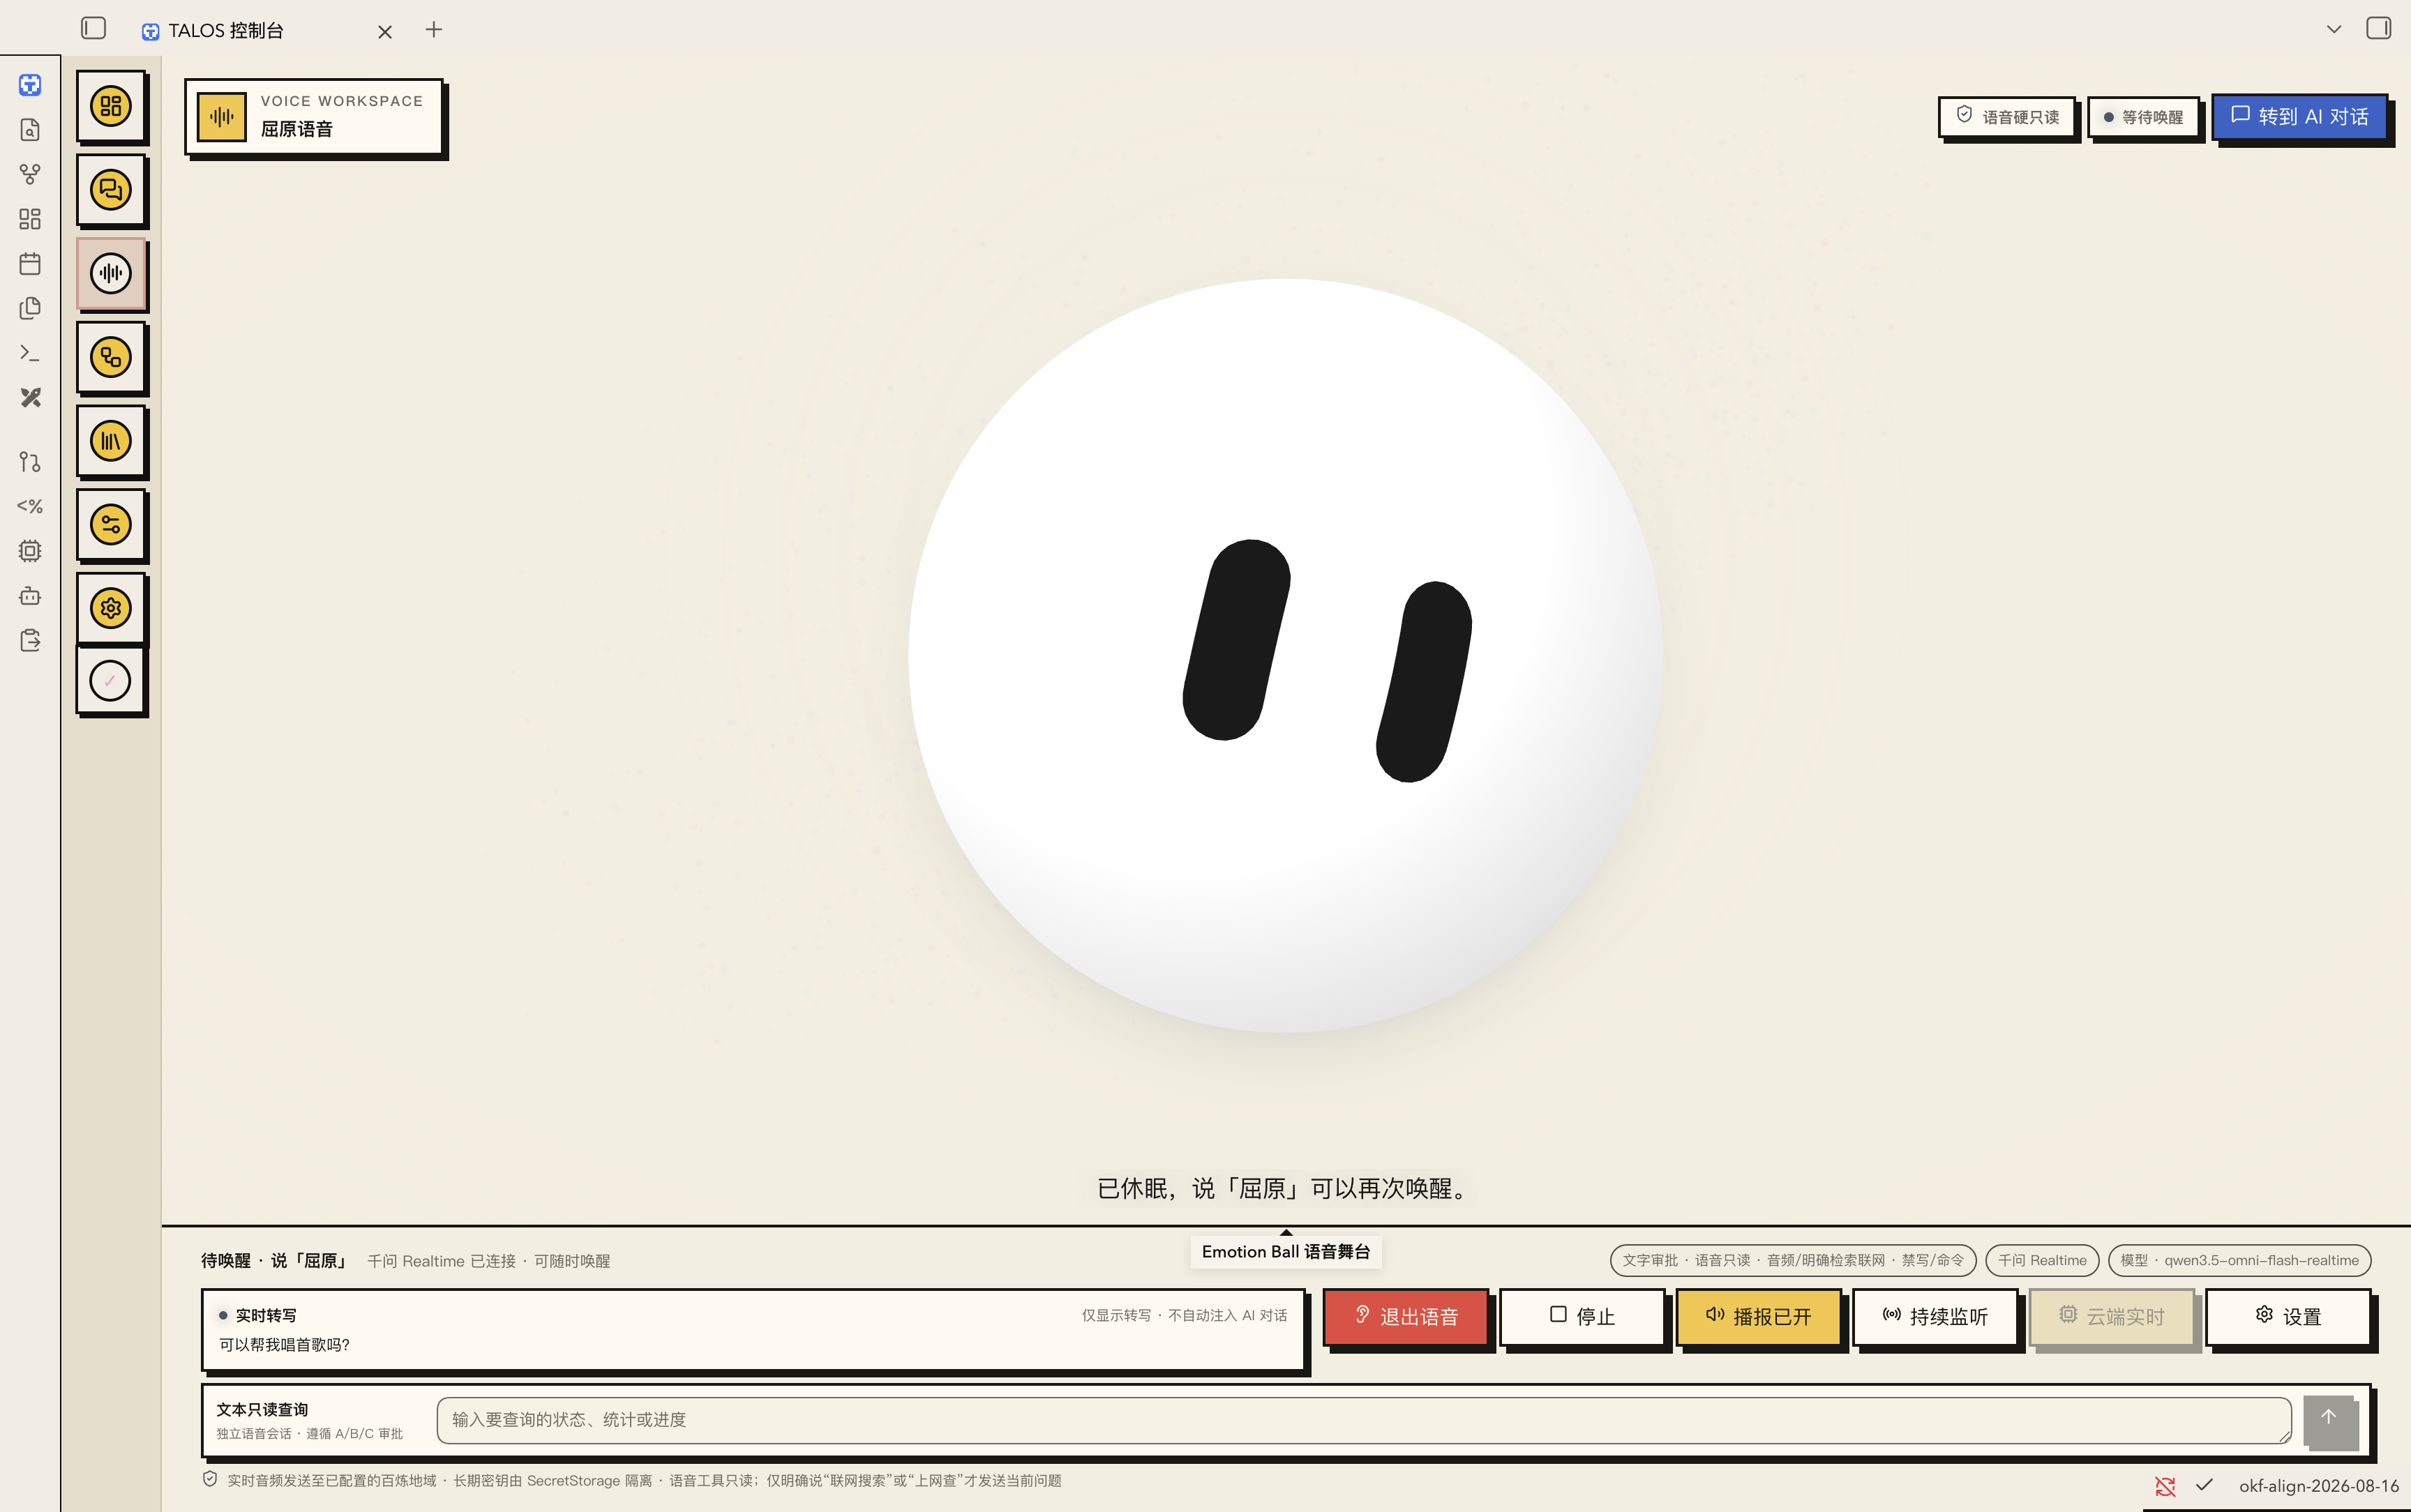The width and height of the screenshot is (2411, 1512).
Task: Click the white Emotion Ball face
Action: pyautogui.click(x=1286, y=656)
